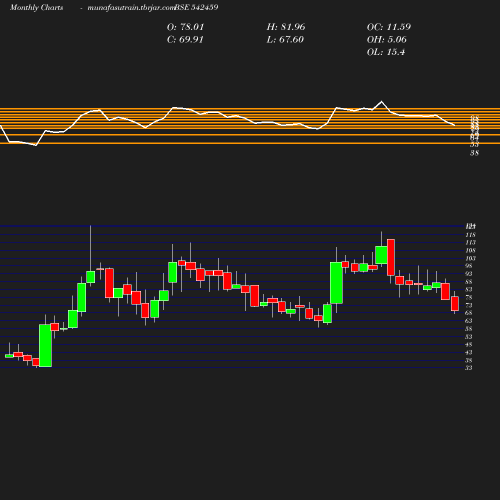This screenshot has height=500, width=500.
Task: Click price axis label 113
Action: tap(471, 243)
